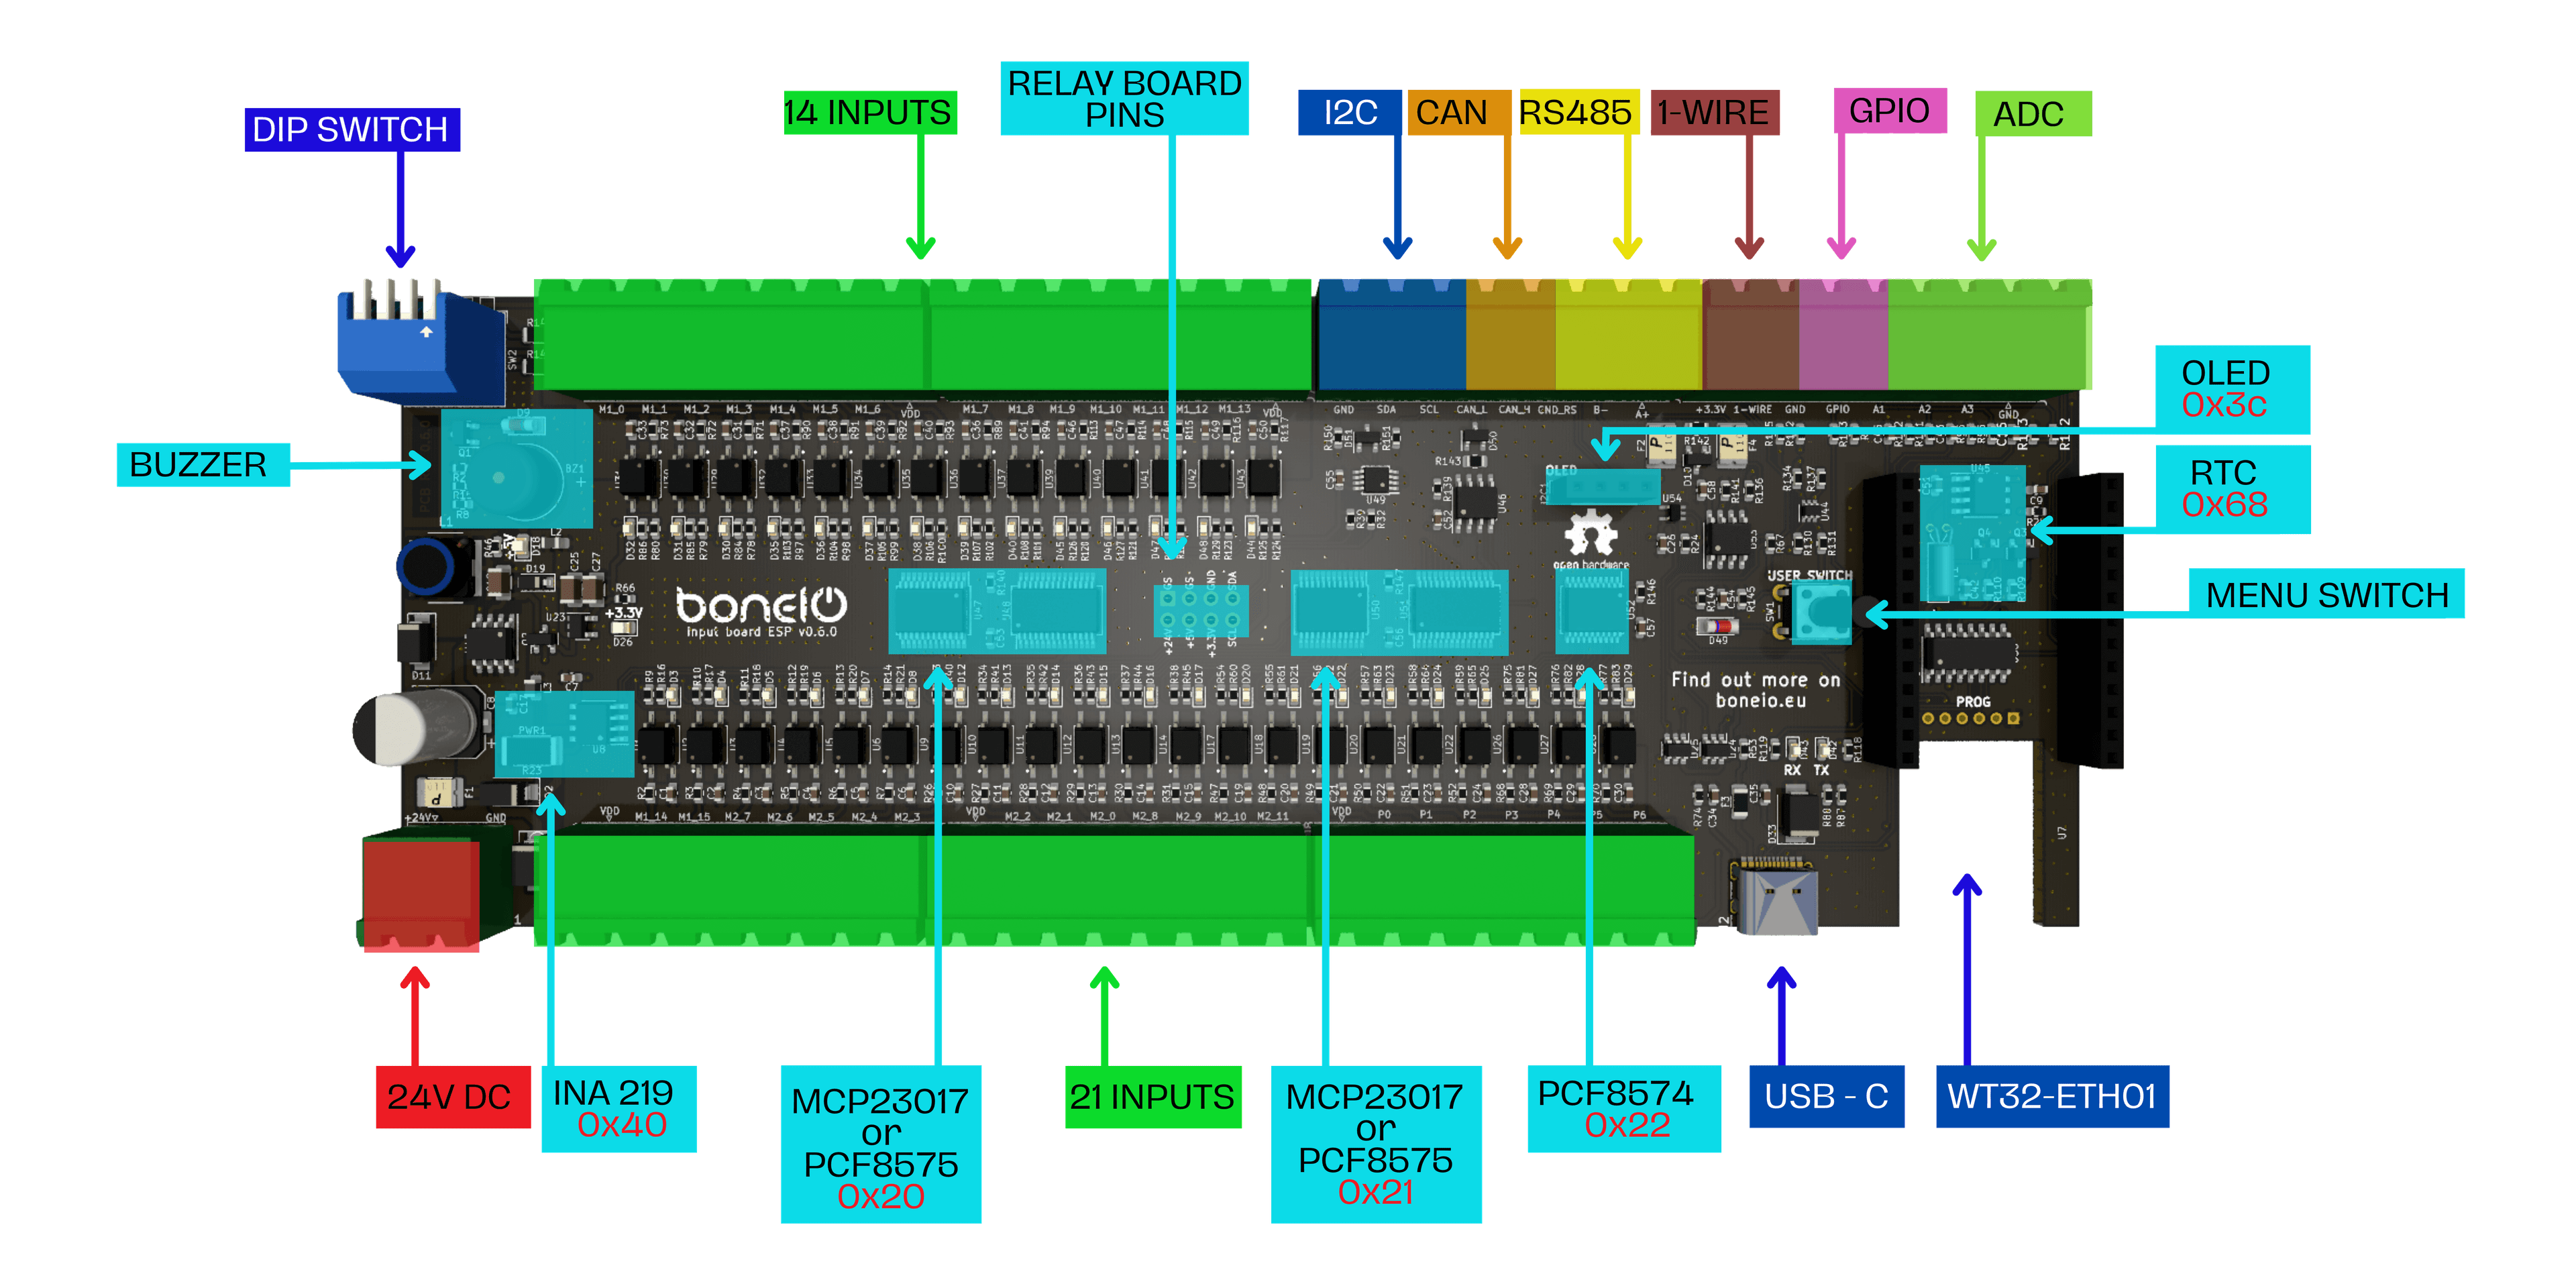Screen dimensions: 2576x1288
Task: Select the MENU SWITCH label
Action: 2326,594
